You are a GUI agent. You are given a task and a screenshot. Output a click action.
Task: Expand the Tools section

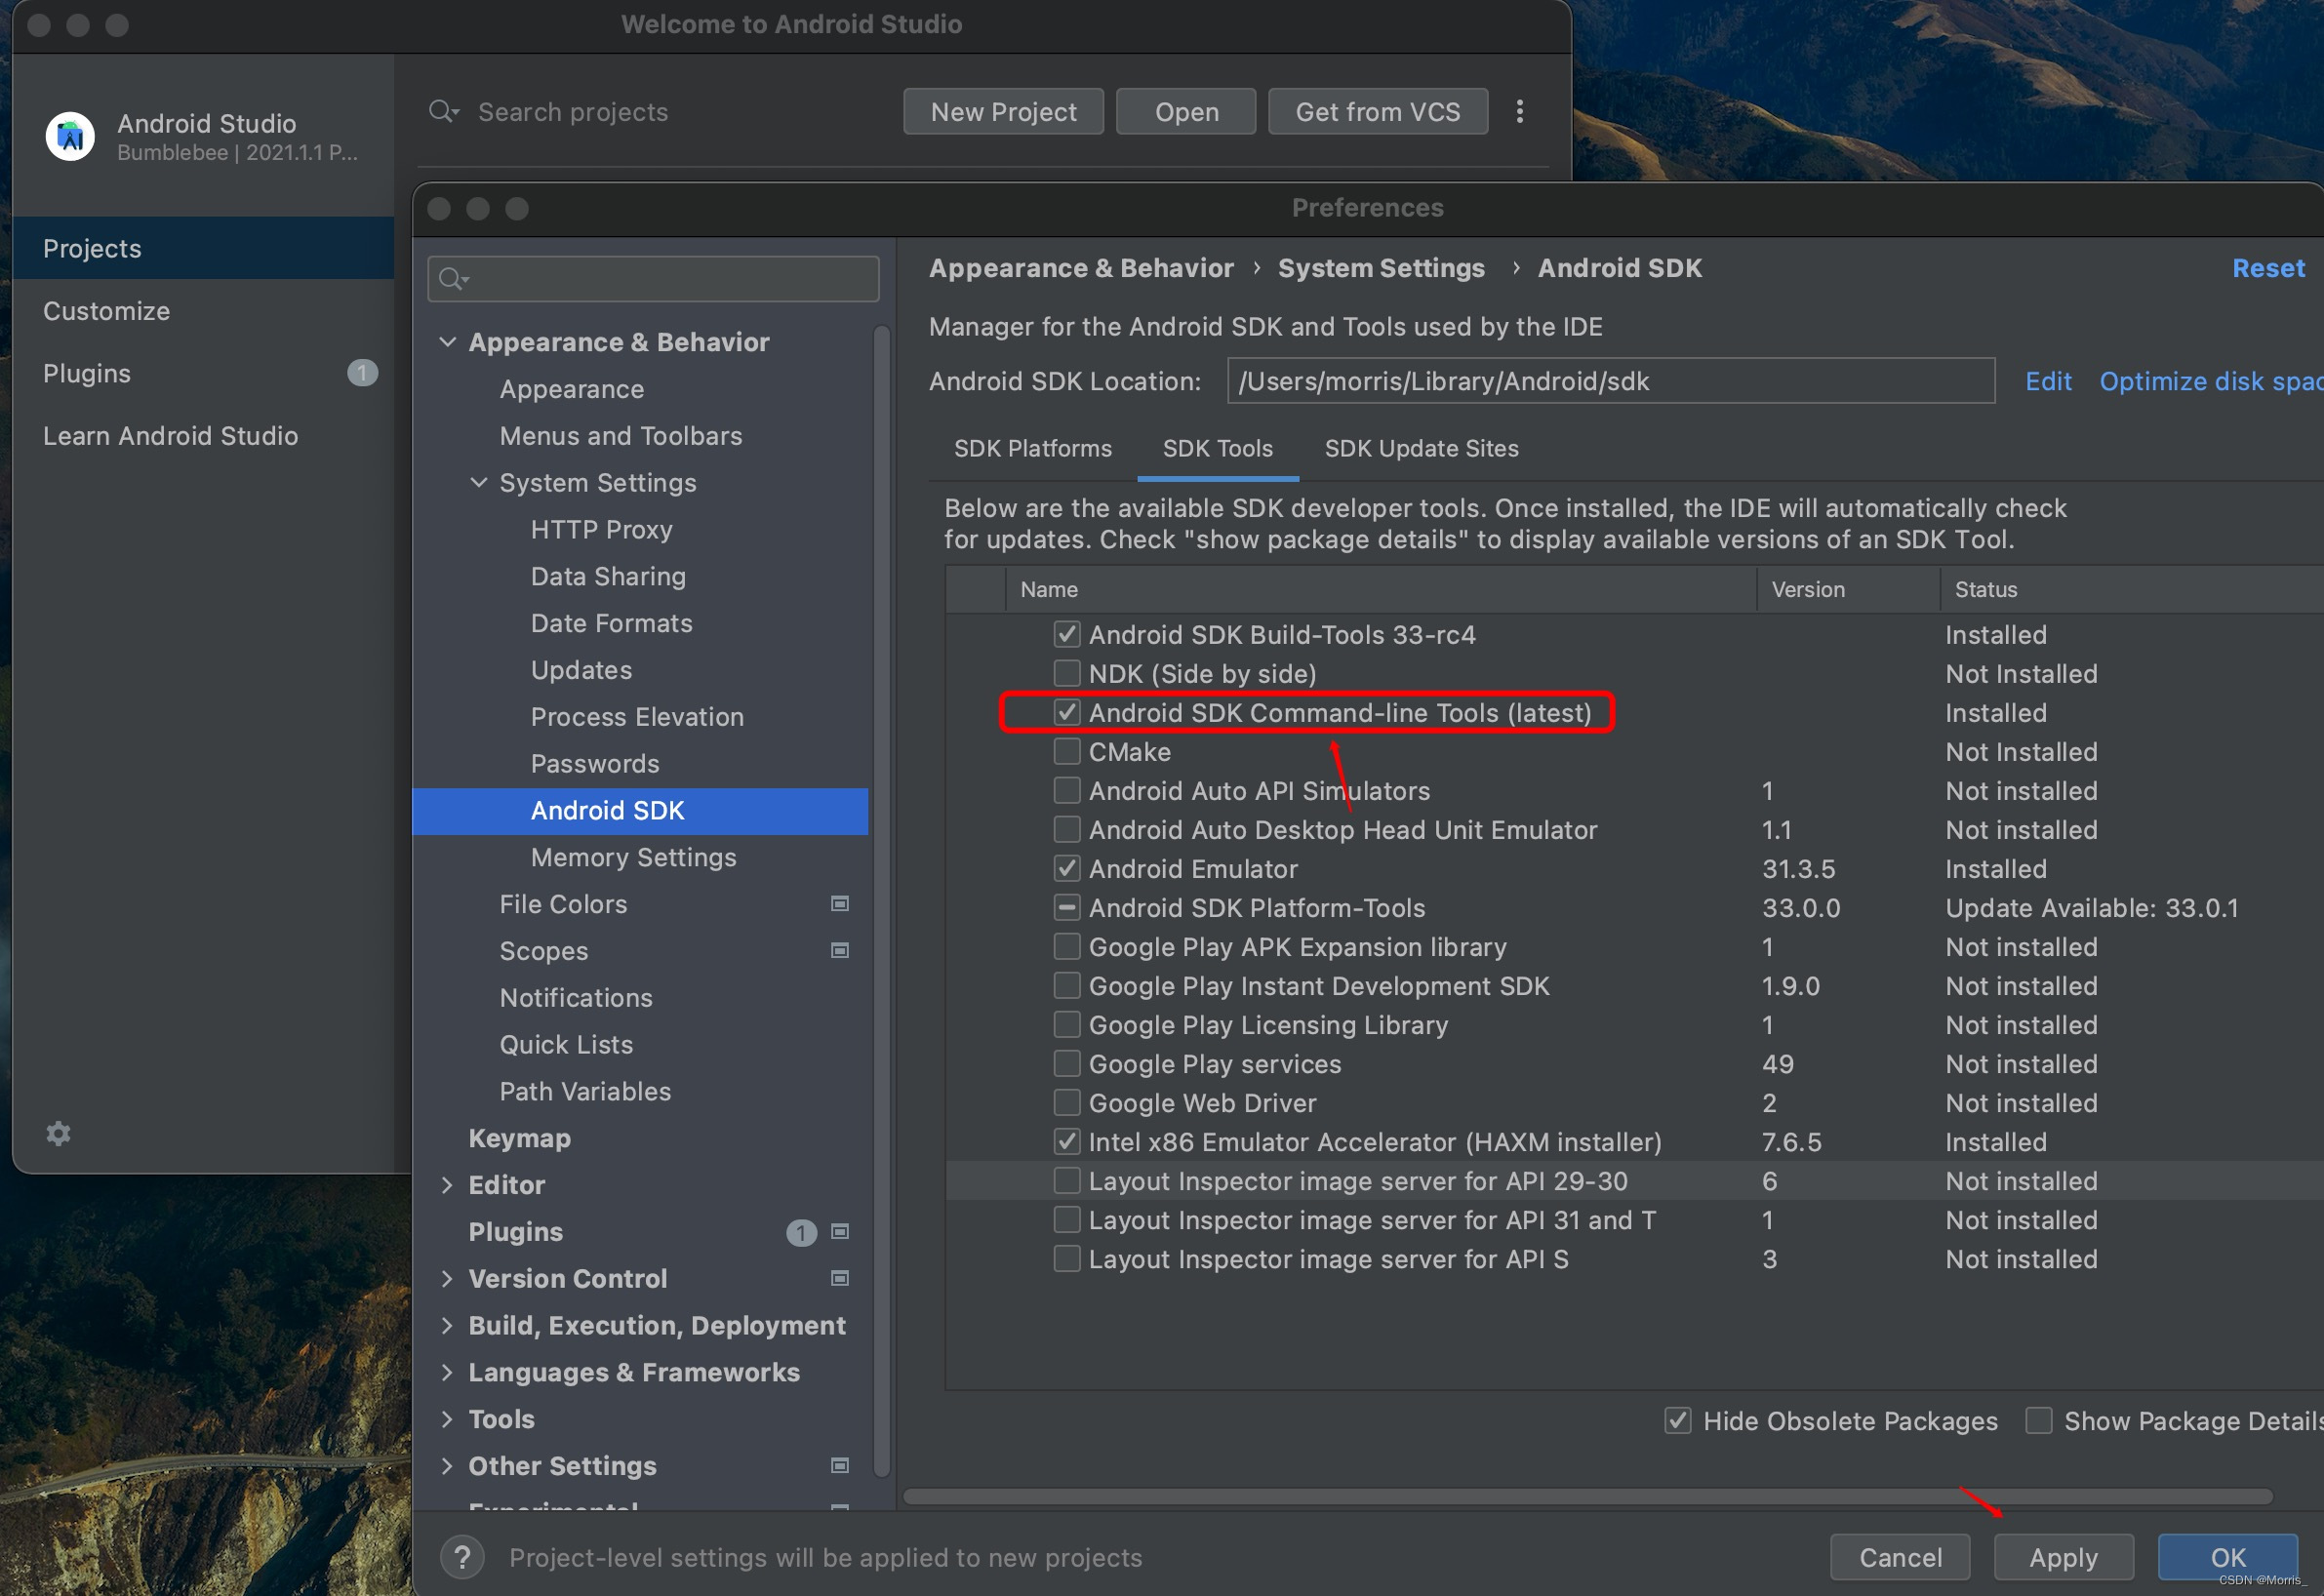click(447, 1419)
